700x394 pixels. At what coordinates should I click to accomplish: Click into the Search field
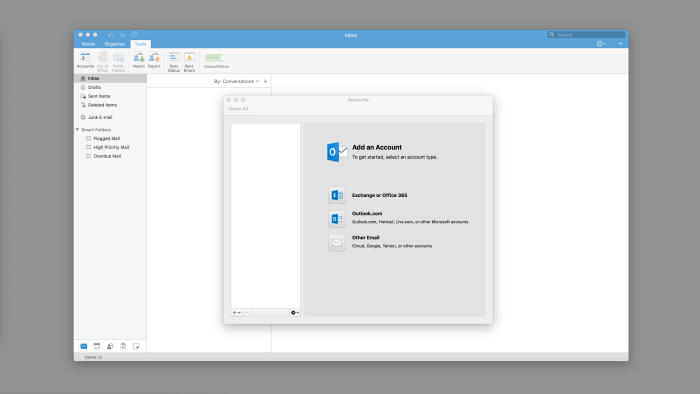(587, 34)
